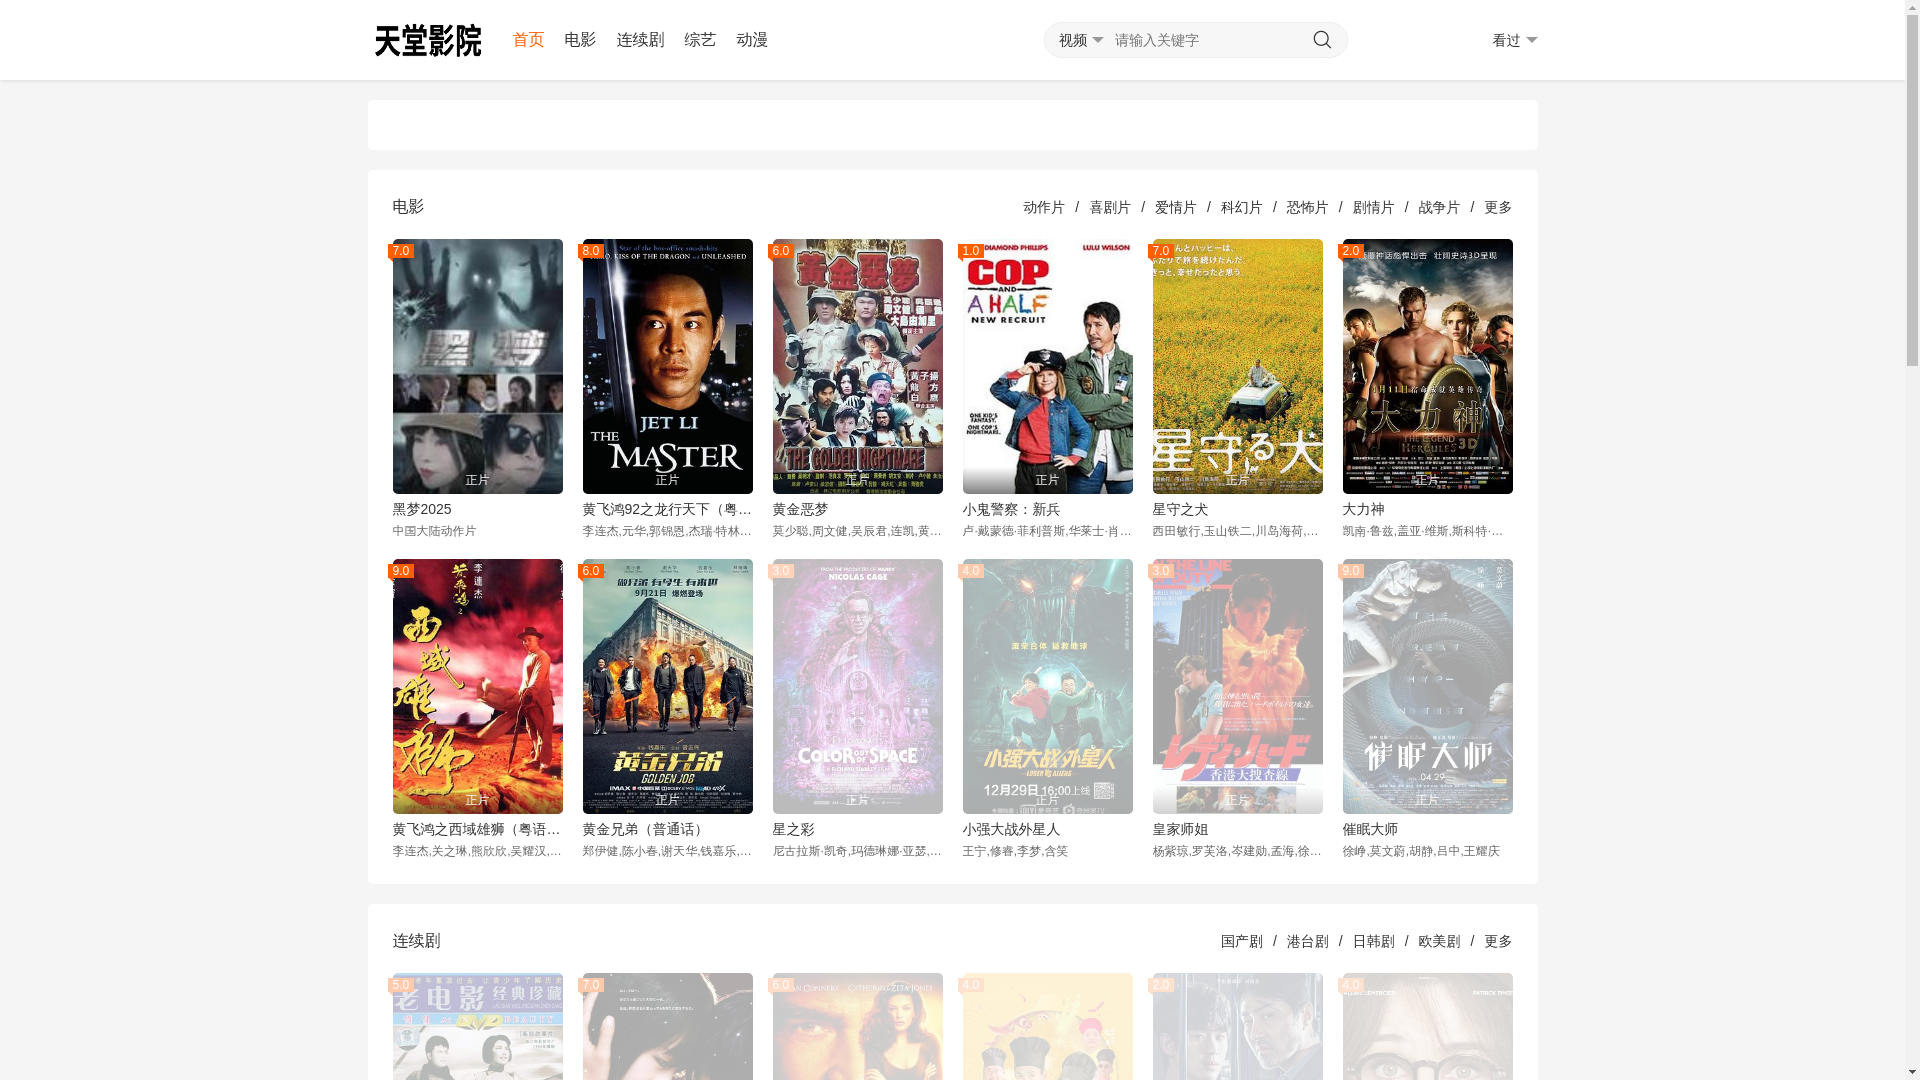Expand the 看过 history dropdown
The image size is (1920, 1080).
point(1514,40)
